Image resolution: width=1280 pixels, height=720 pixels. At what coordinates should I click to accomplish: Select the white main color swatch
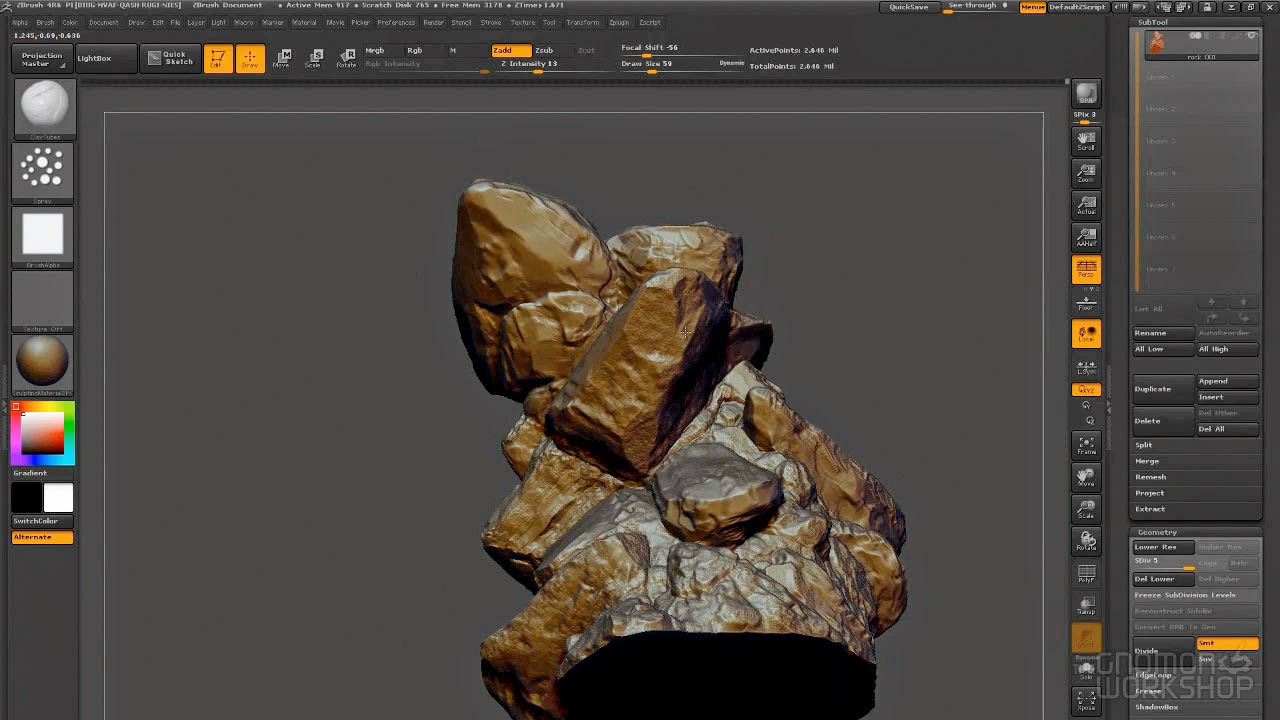pyautogui.click(x=58, y=498)
